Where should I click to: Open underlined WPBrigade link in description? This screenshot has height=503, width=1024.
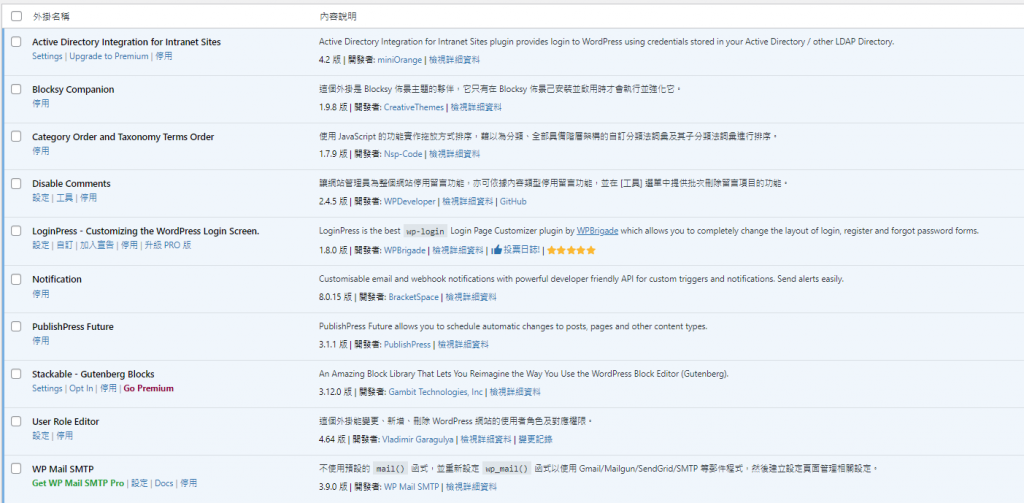click(597, 231)
